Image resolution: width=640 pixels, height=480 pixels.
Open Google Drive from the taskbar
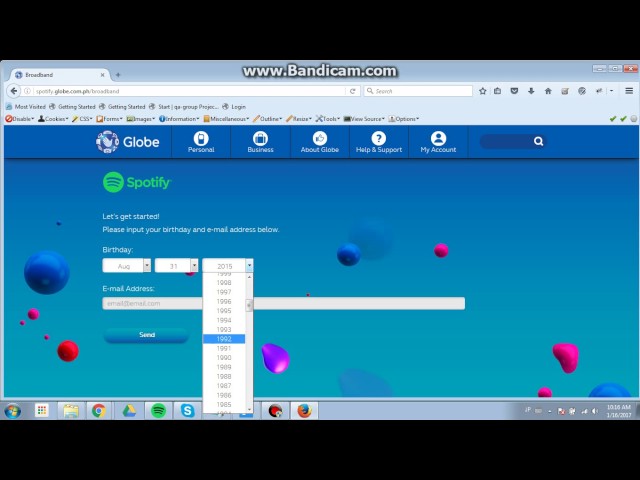[x=129, y=411]
